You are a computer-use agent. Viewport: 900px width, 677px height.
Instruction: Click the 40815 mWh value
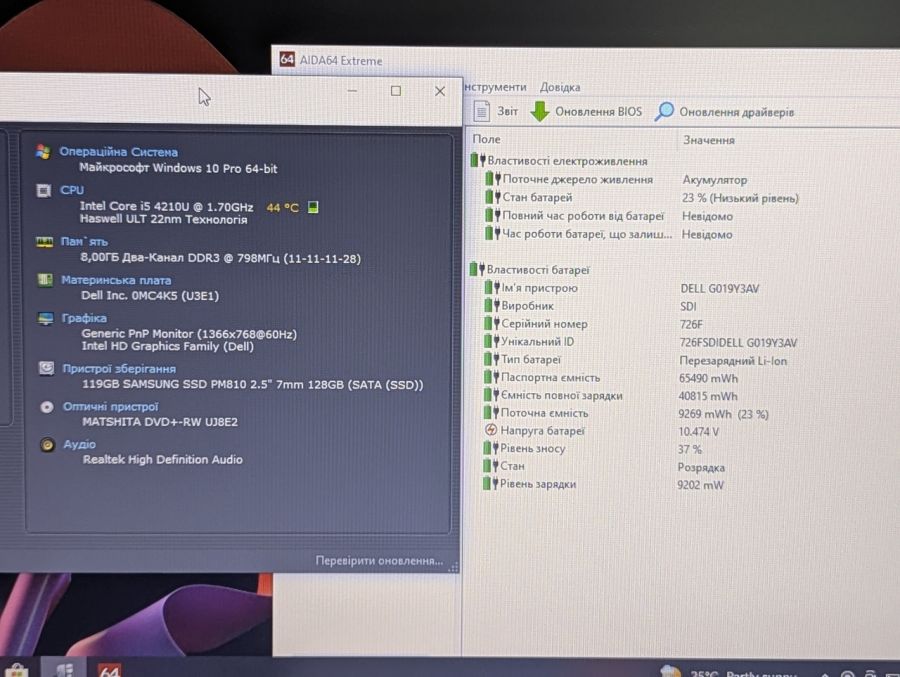coord(708,396)
